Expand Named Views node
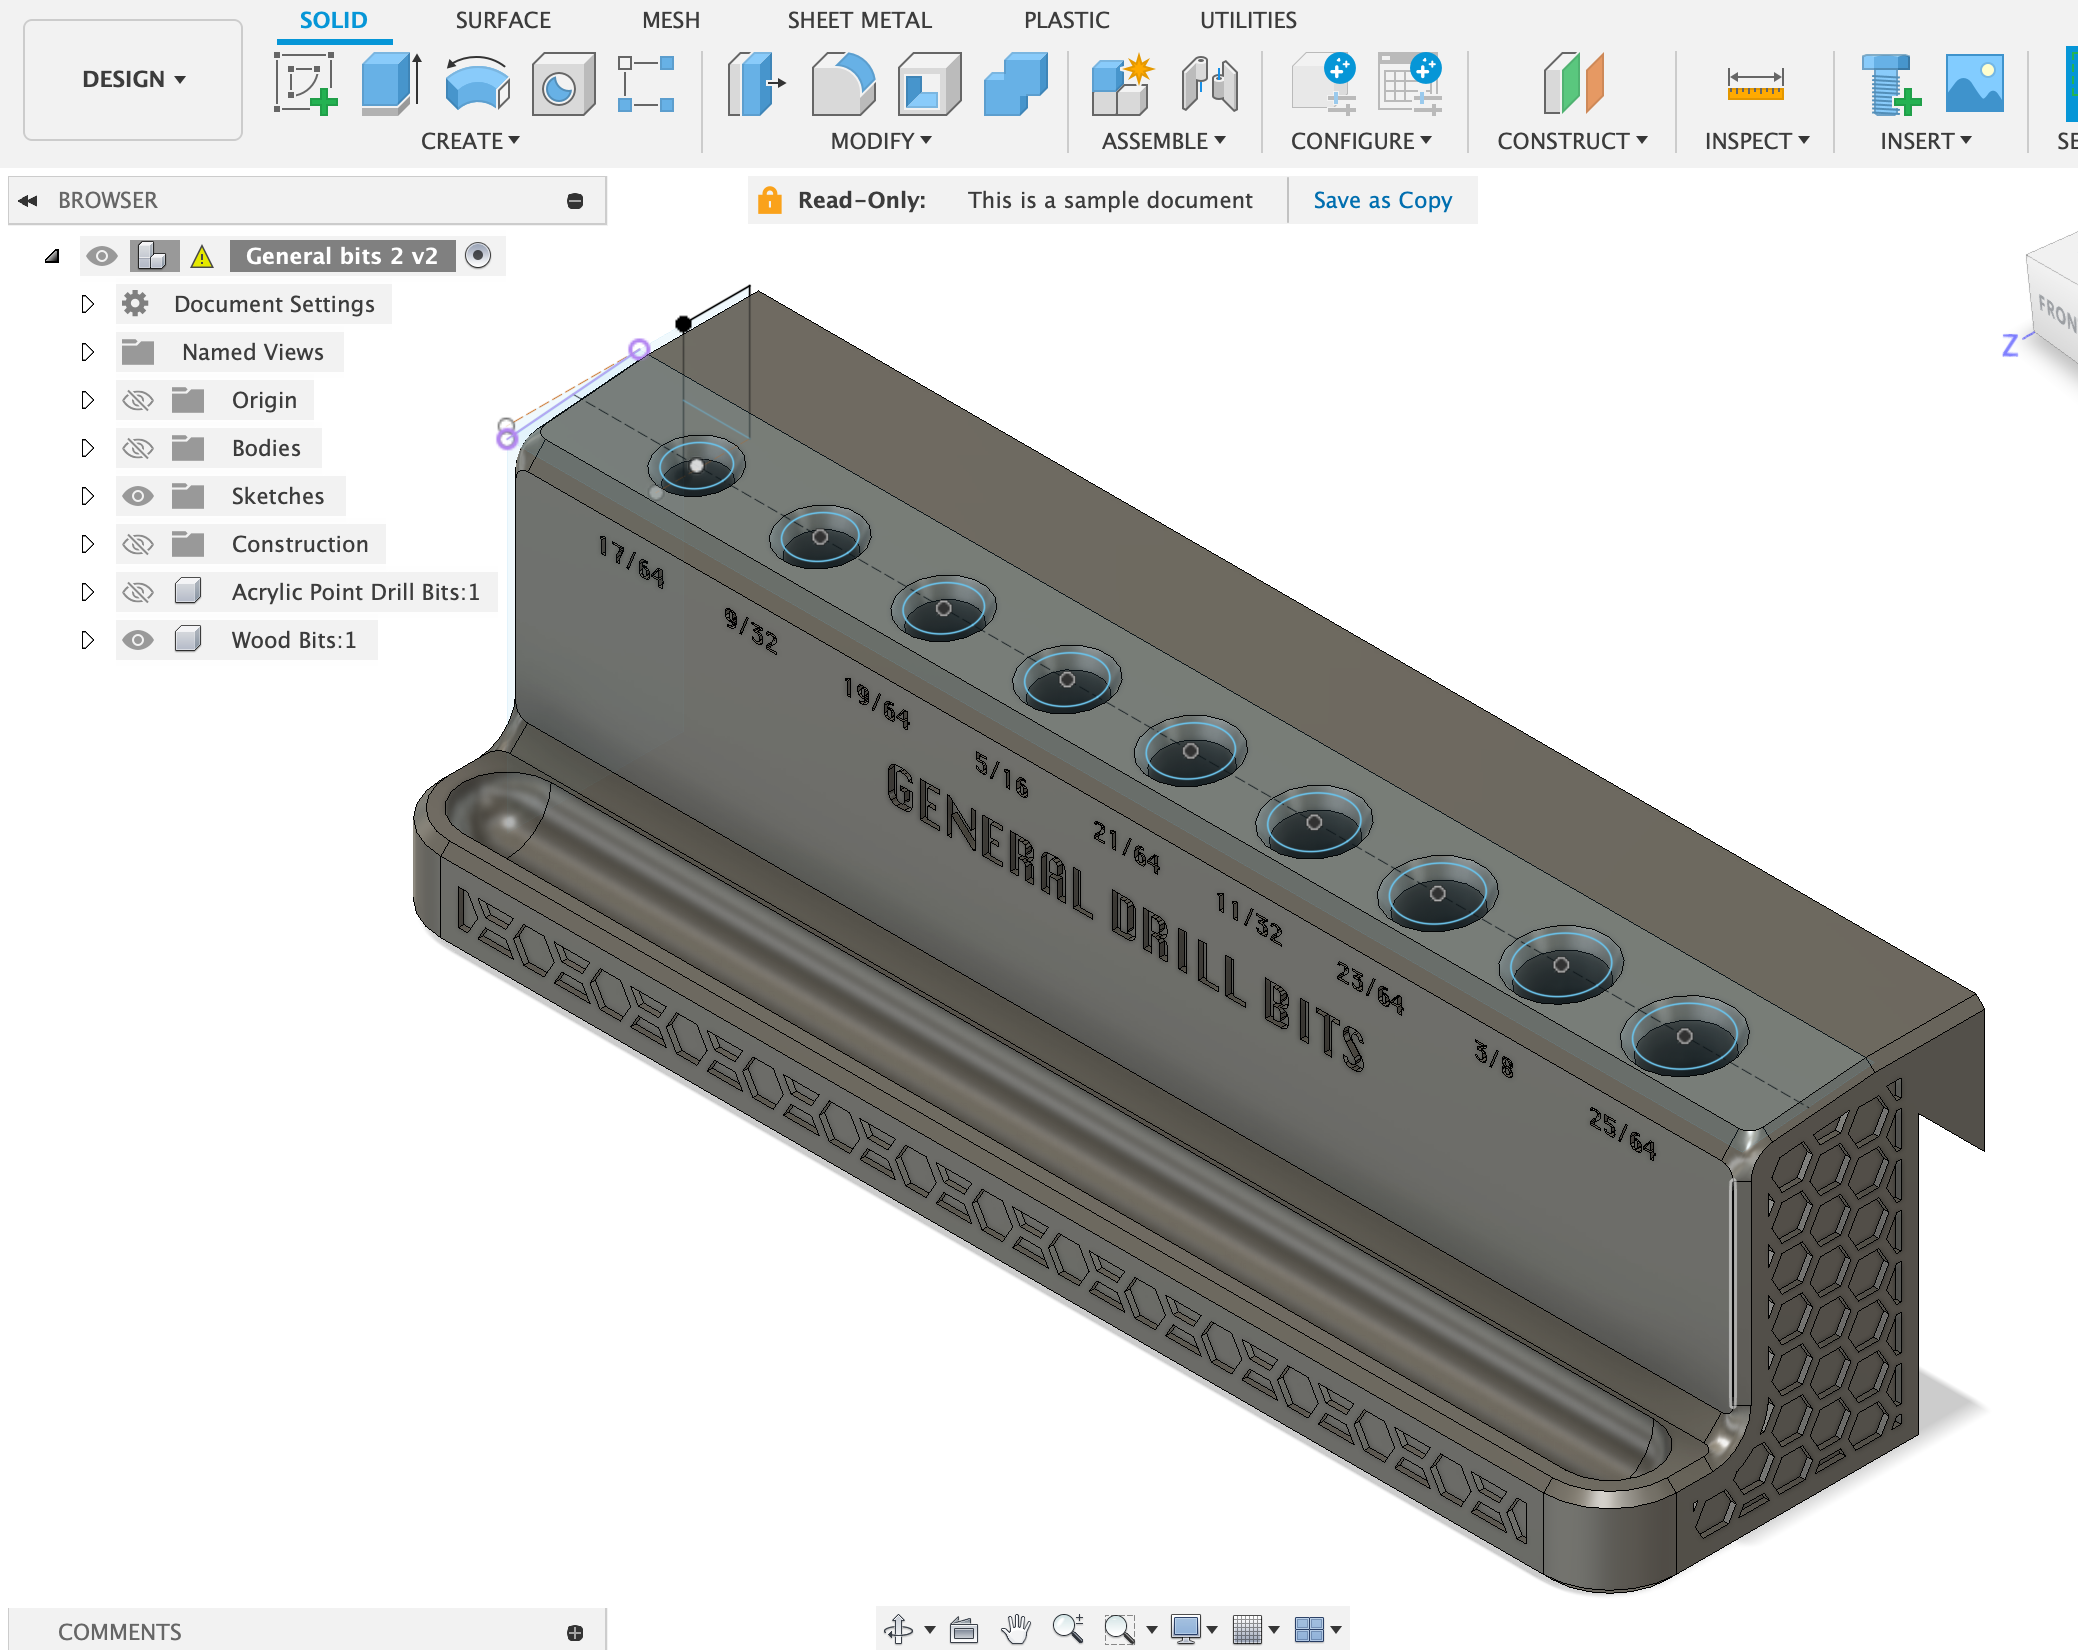Image resolution: width=2078 pixels, height=1650 pixels. [87, 352]
